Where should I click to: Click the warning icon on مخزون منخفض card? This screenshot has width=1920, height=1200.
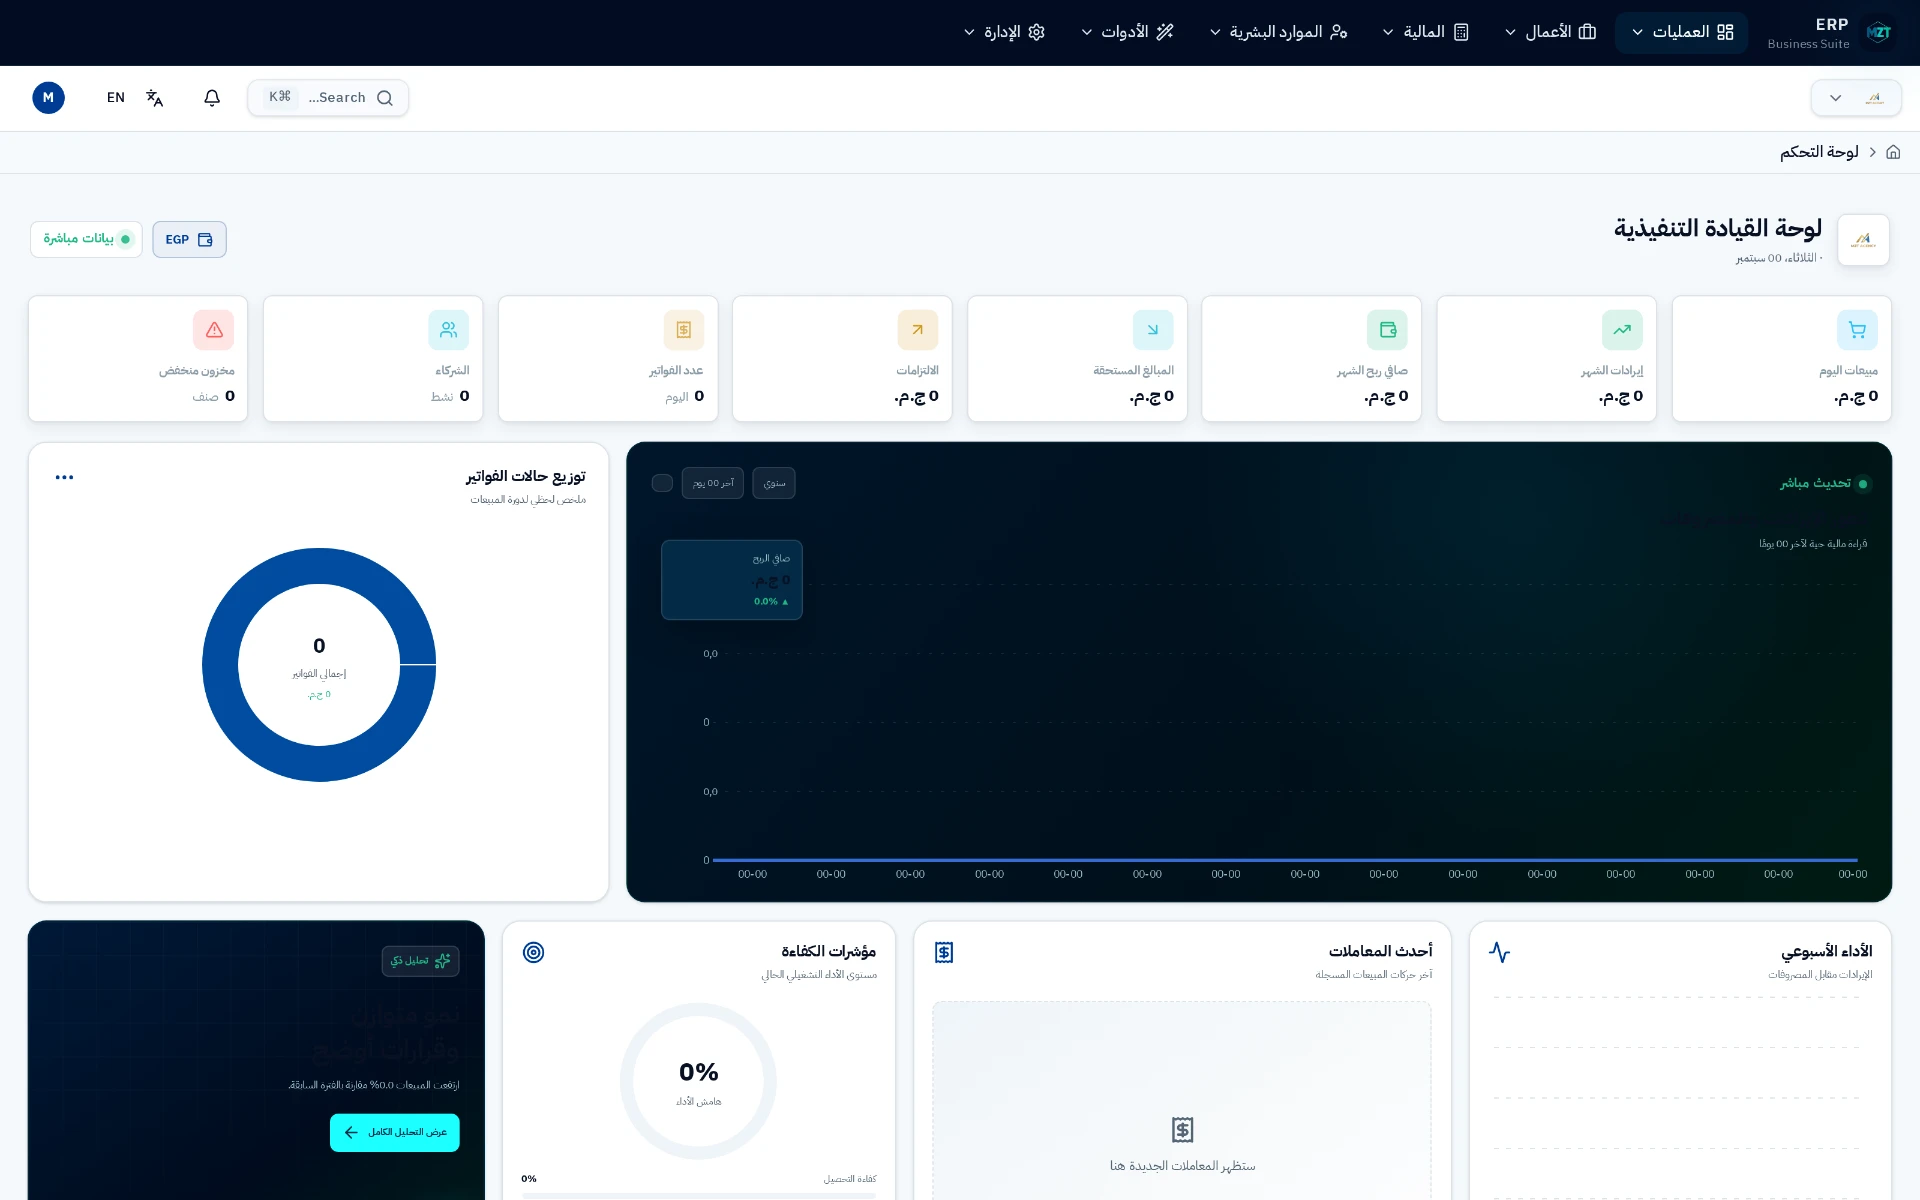point(214,330)
